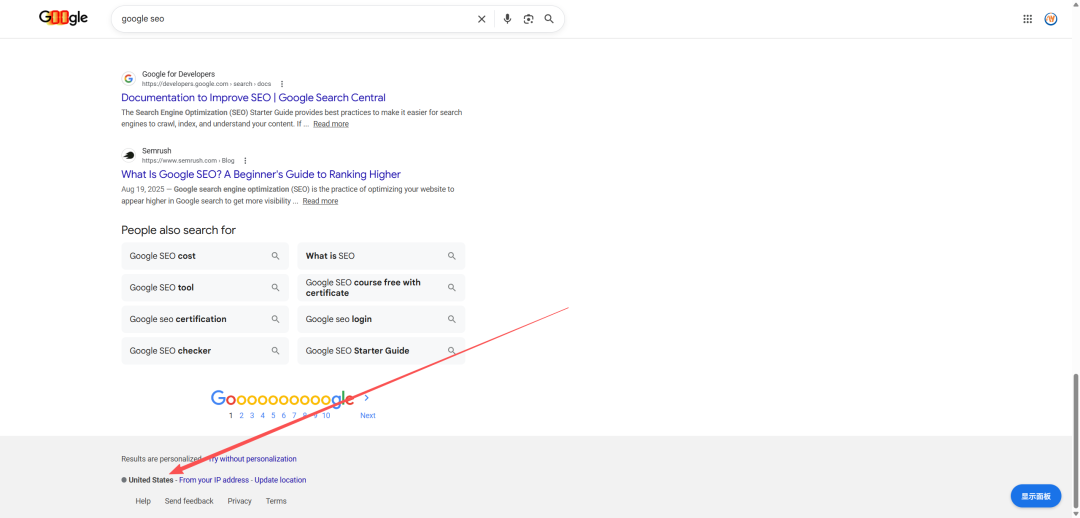Viewport: 1080px width, 518px height.
Task: Open more options for Google for Developers result
Action: click(282, 84)
